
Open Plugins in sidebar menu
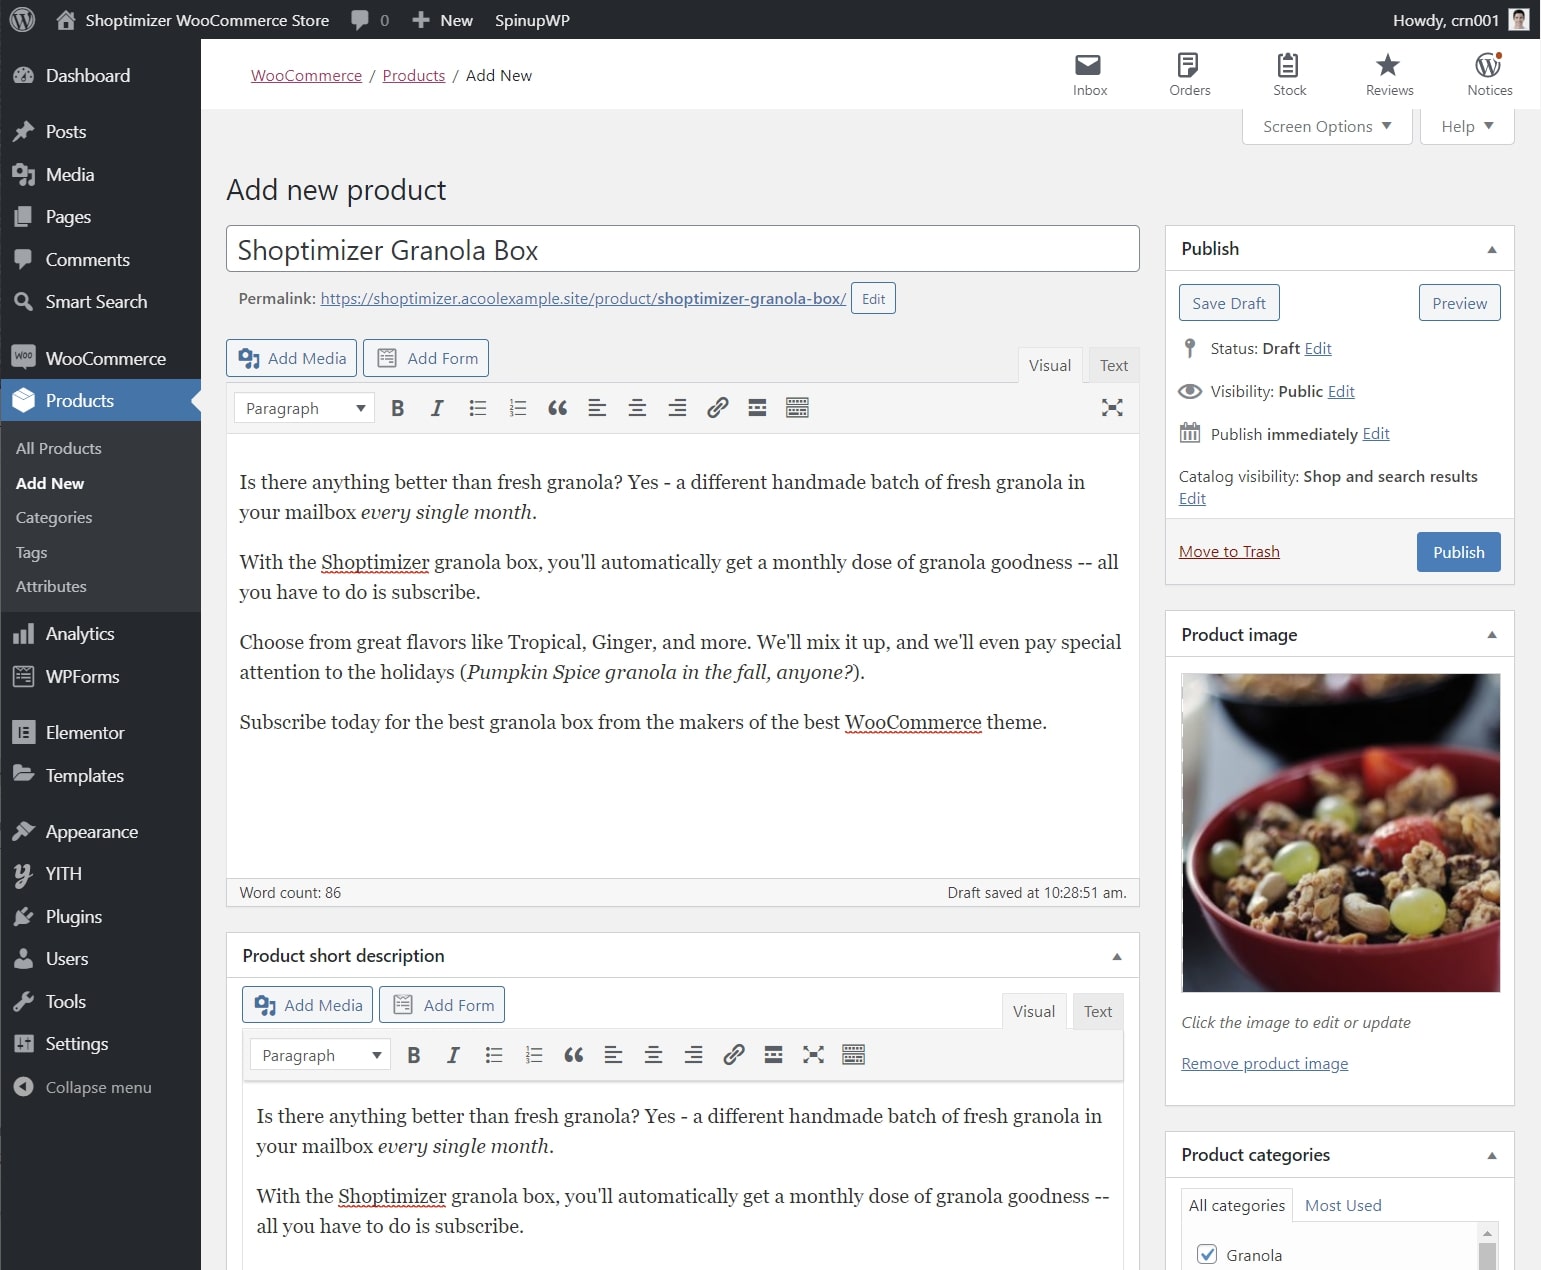[x=100, y=916]
